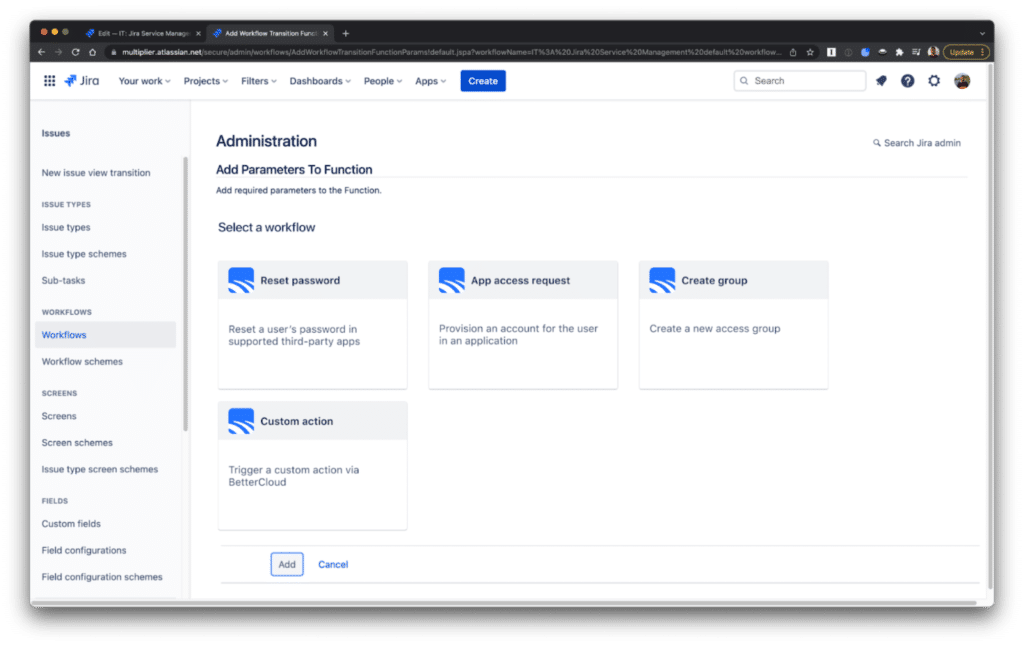The height and width of the screenshot is (647, 1024).
Task: Switch to the Add Workflow Transition Function tab
Action: coord(269,33)
